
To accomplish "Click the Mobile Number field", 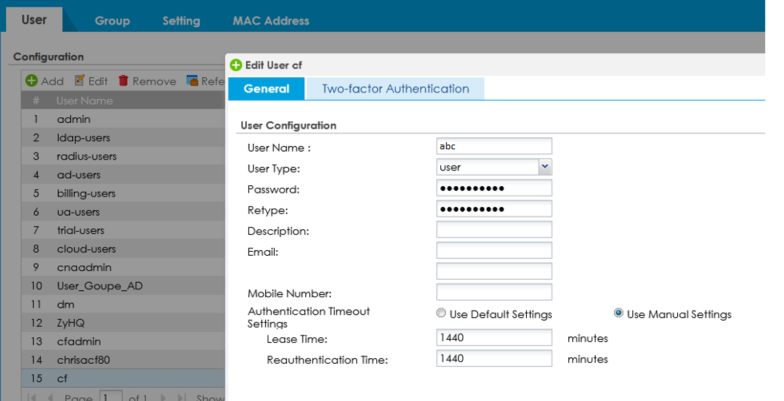I will click(494, 293).
